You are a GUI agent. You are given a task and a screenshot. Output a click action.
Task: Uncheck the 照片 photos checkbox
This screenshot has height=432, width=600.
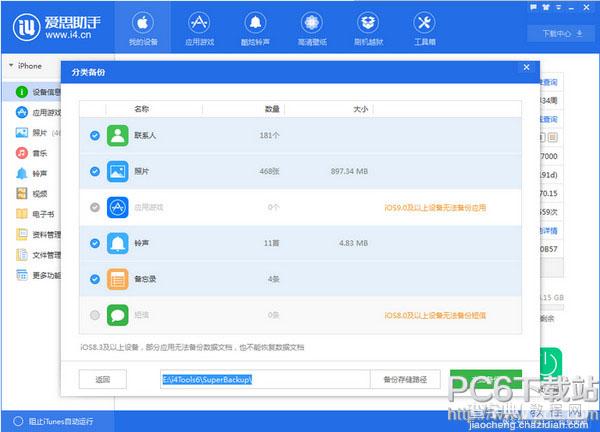click(95, 171)
